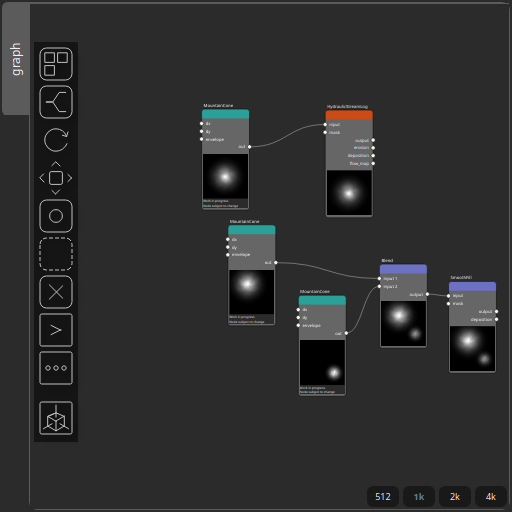This screenshot has width=512, height=512.
Task: Click envelope port of MountainCone linked to HydraulicStreamLog
Action: click(x=201, y=139)
